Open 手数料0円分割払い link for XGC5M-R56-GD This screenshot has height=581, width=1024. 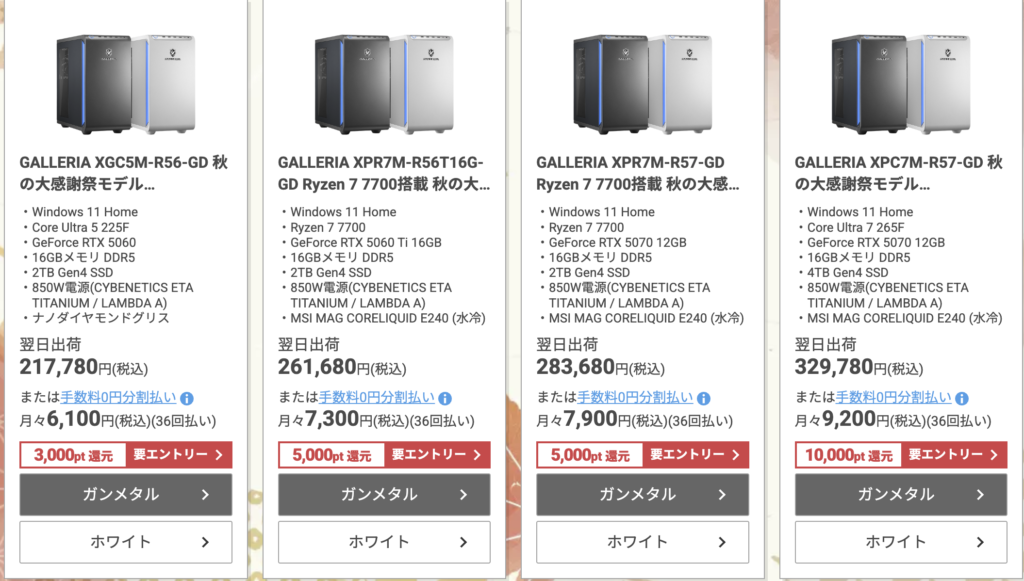[118, 398]
